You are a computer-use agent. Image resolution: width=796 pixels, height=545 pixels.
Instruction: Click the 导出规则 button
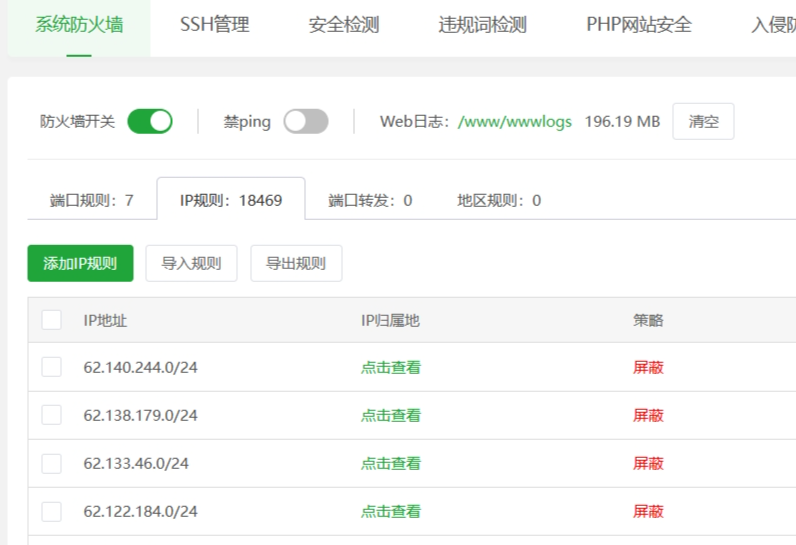pos(295,264)
